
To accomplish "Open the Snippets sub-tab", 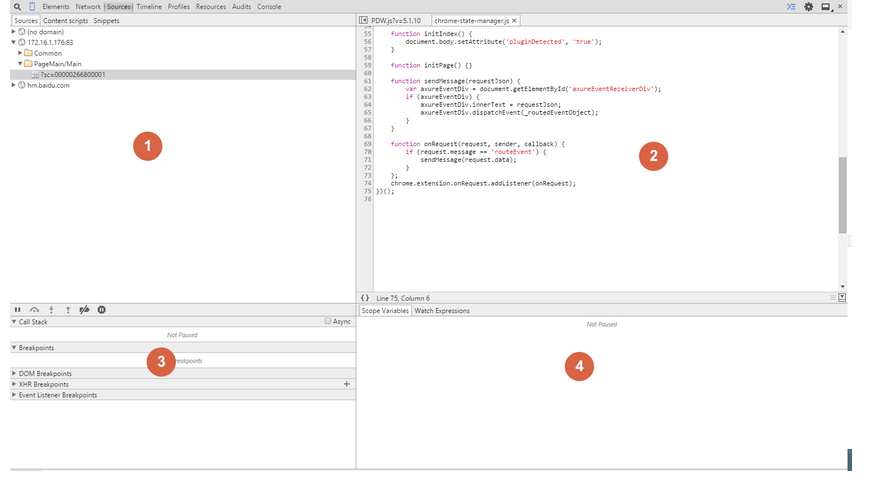I will 106,21.
